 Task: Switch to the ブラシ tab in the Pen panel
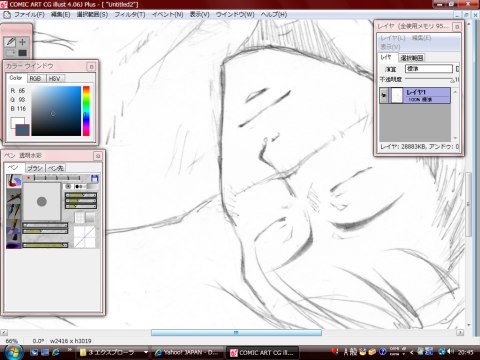click(x=35, y=168)
